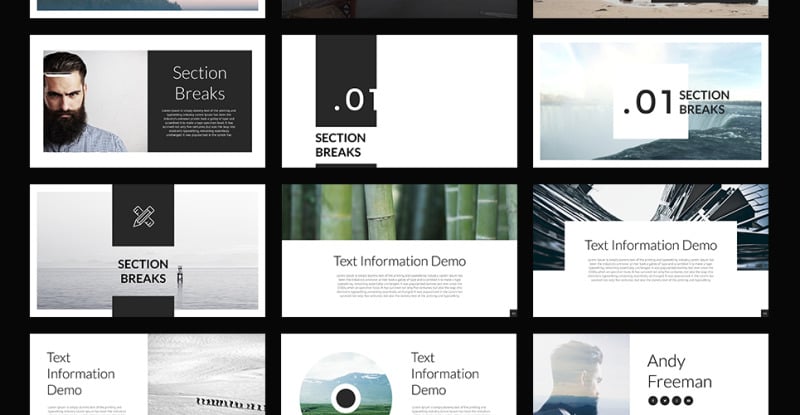800x415 pixels.
Task: Select "Section Breaks" title beside bearded man
Action: coord(199,83)
